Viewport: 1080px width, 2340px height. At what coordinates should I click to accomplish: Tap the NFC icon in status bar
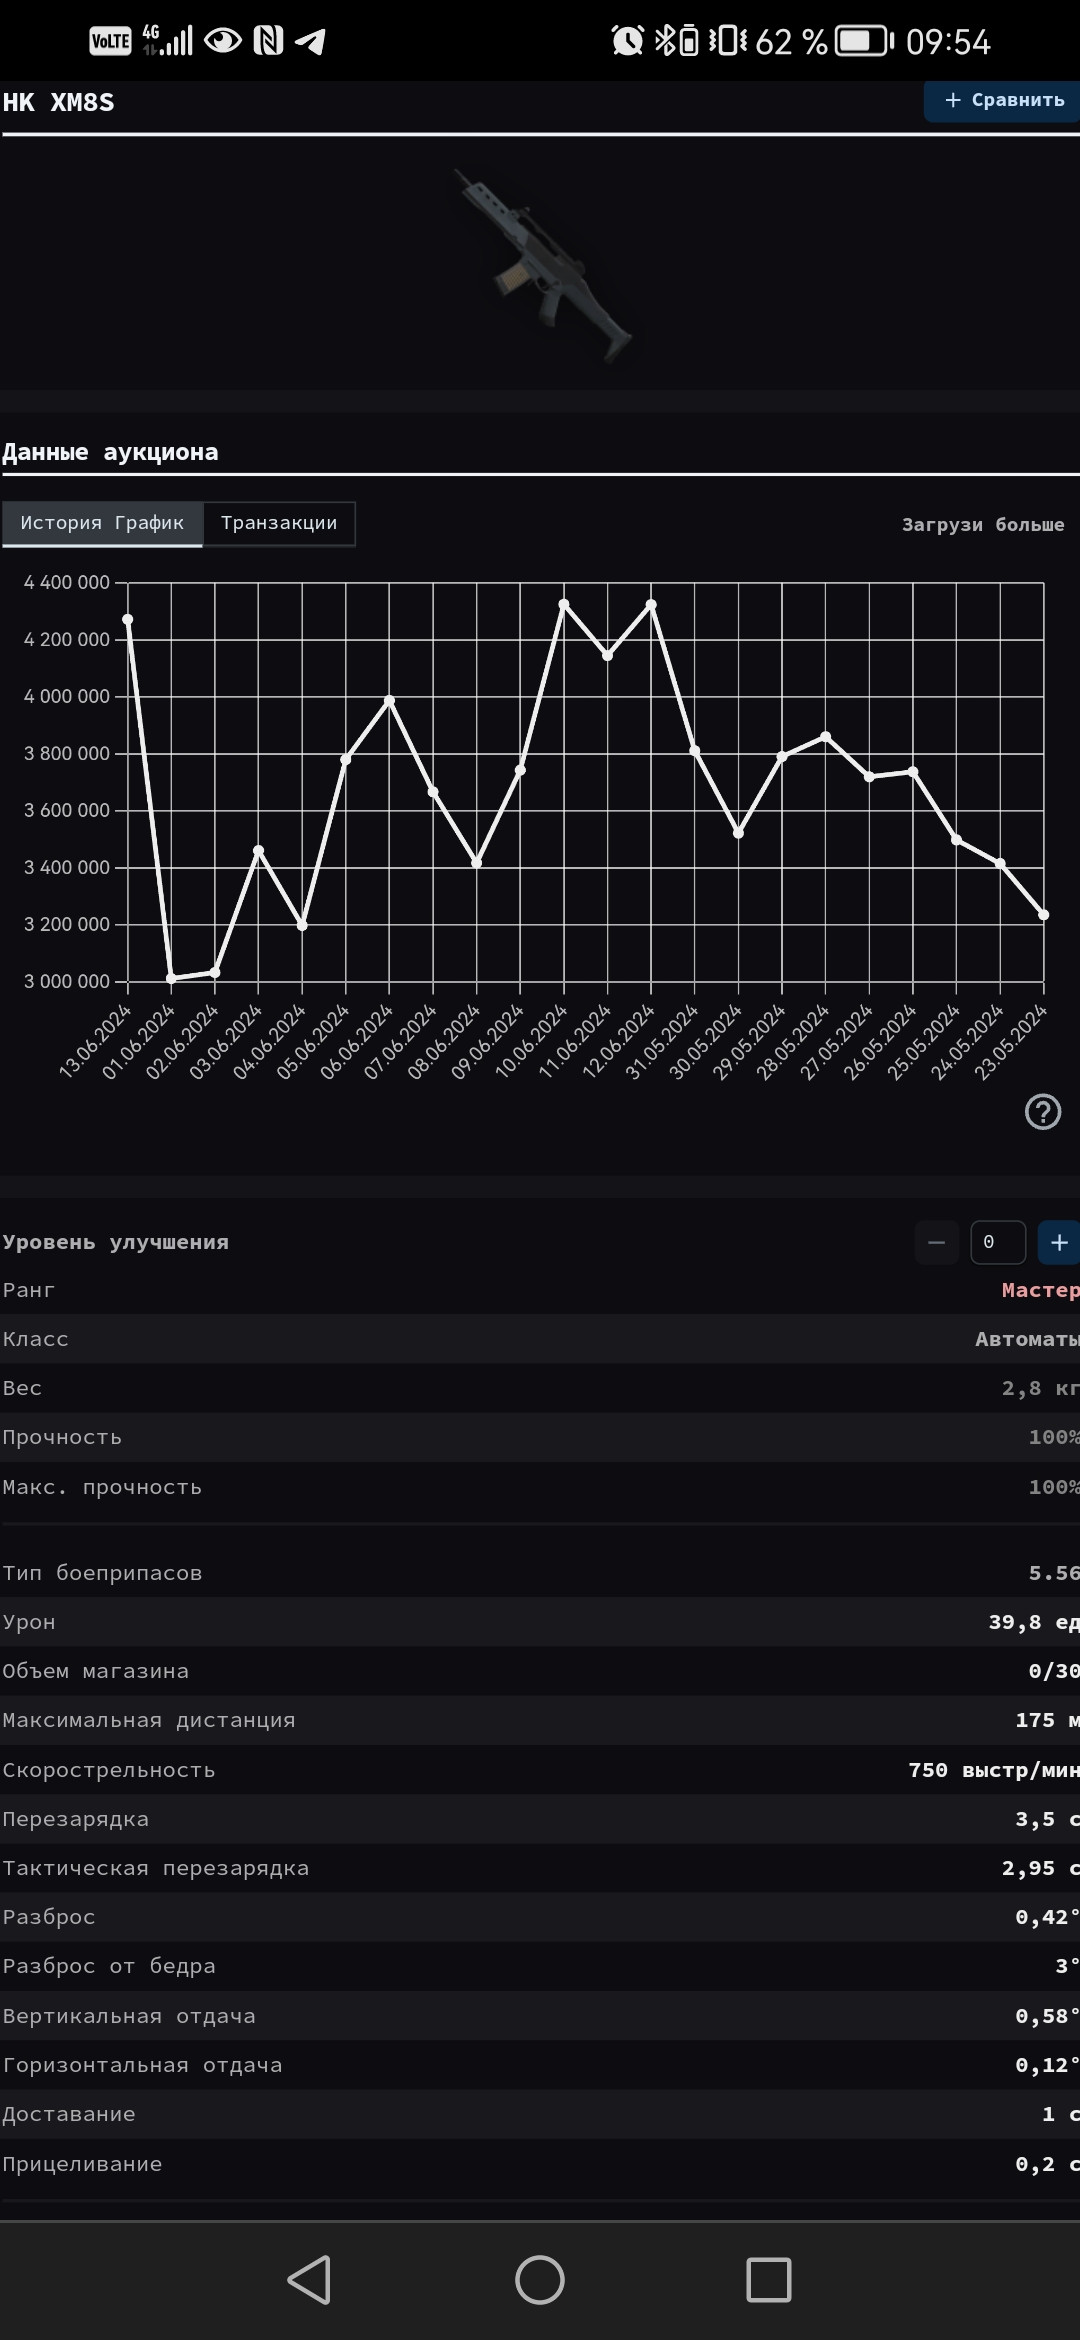(268, 41)
